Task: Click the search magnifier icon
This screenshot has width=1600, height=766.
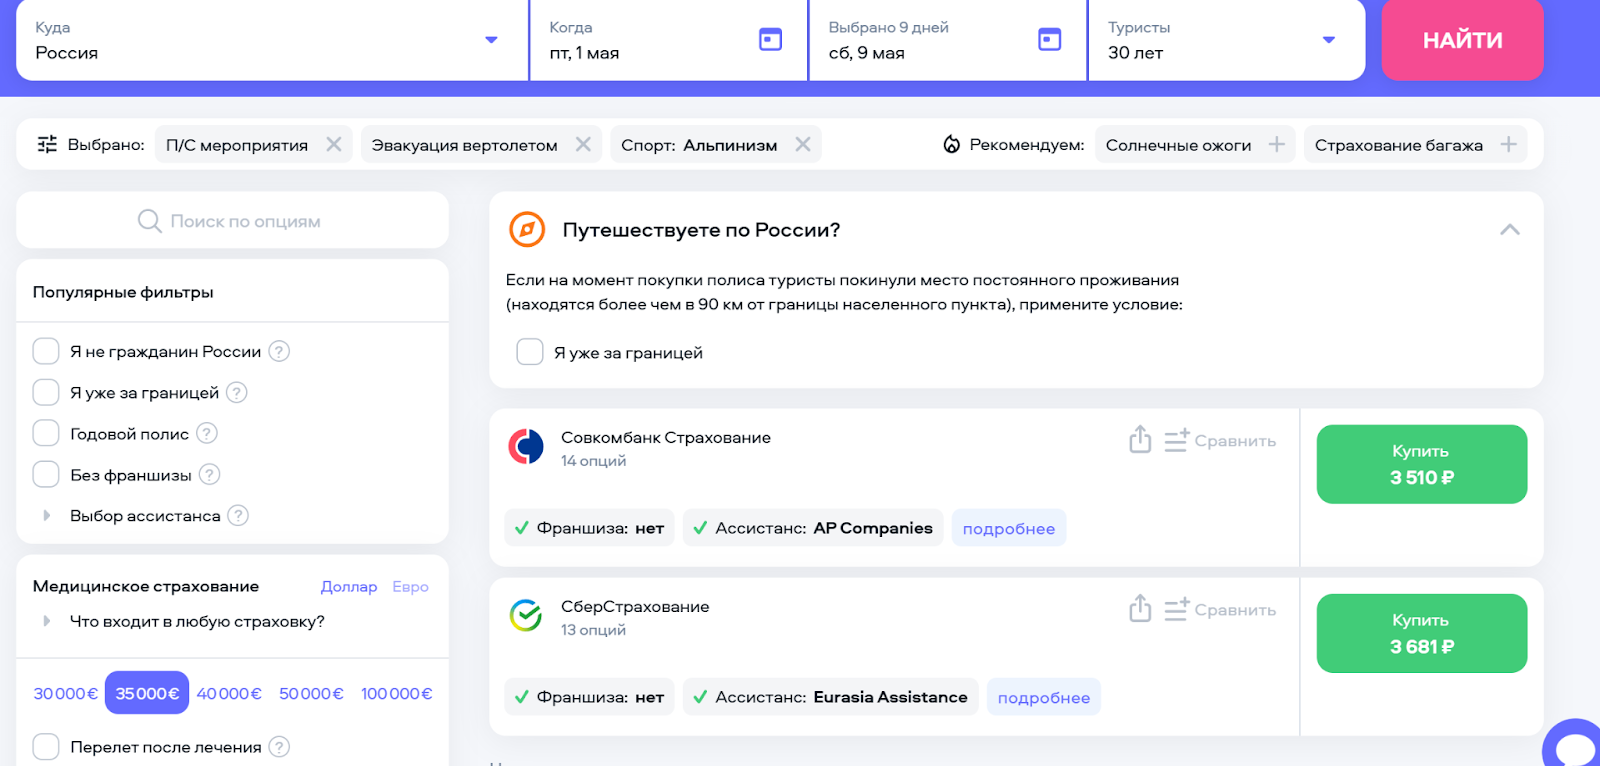Action: 149,221
